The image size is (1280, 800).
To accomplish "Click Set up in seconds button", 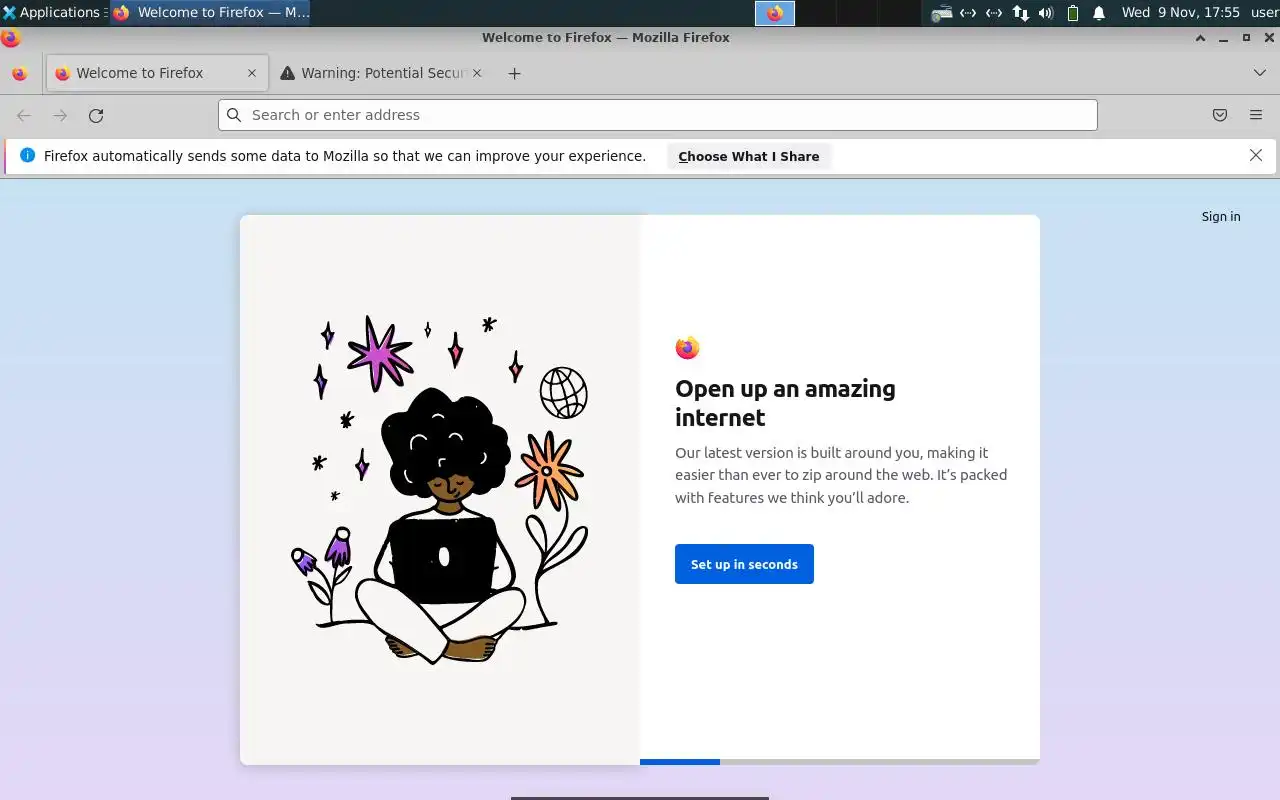I will coord(744,564).
